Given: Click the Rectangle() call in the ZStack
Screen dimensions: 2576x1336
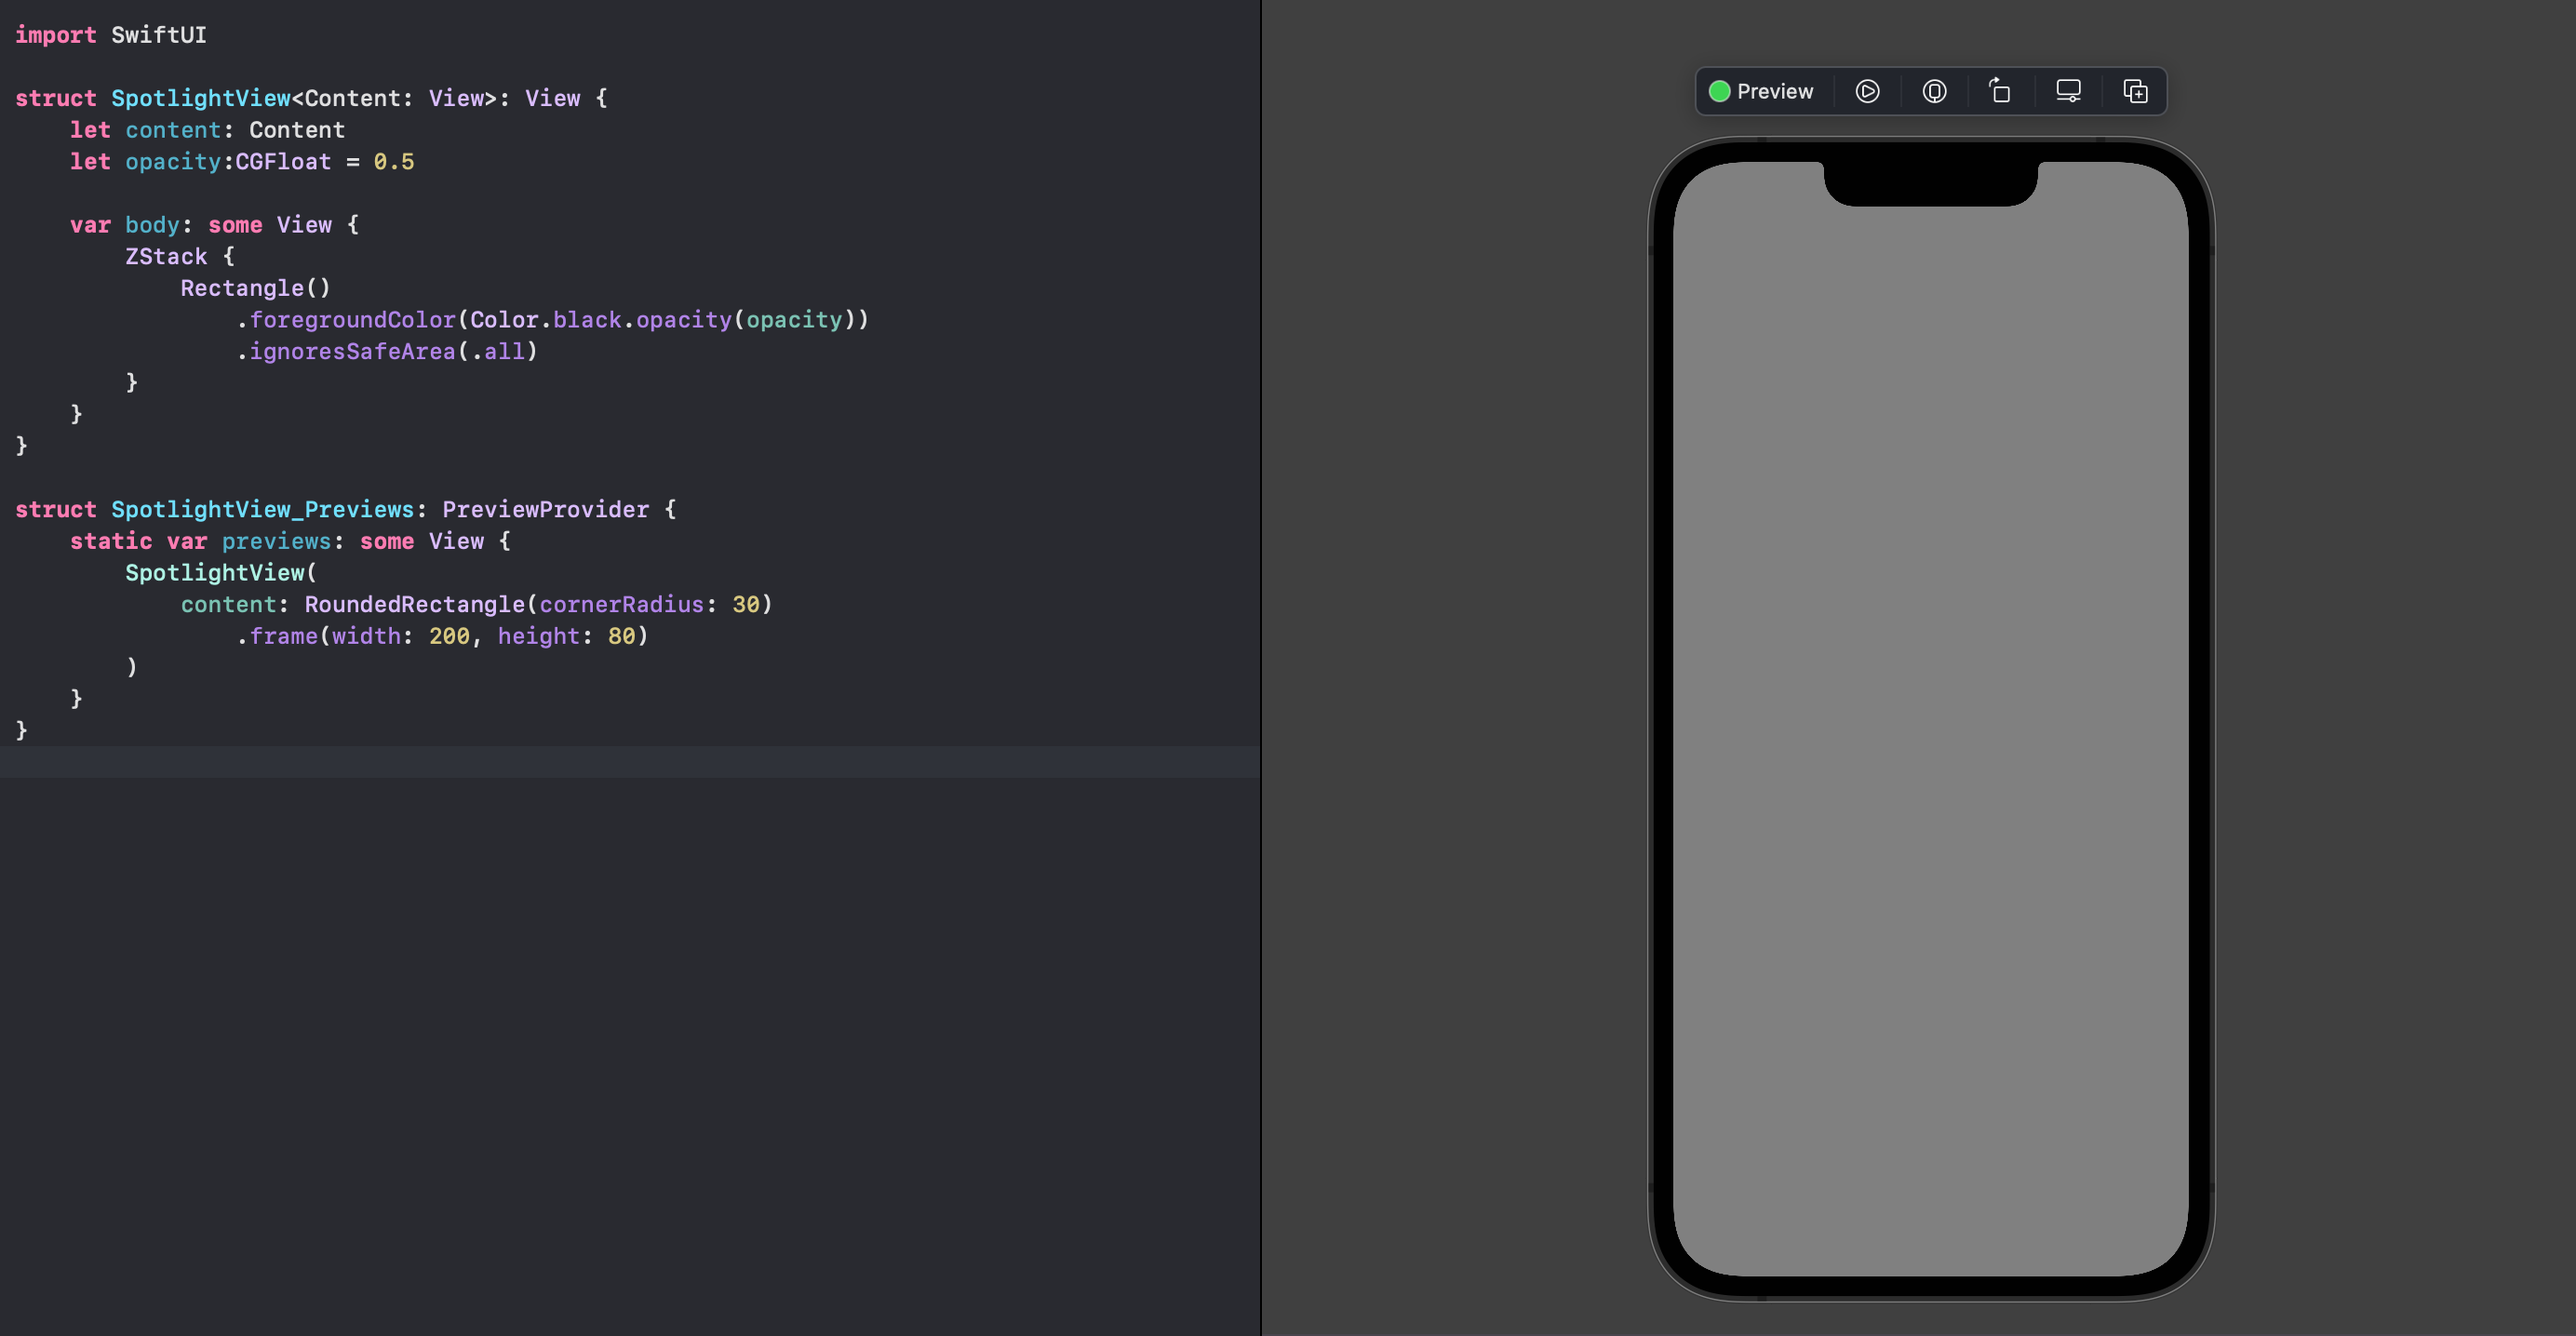Looking at the screenshot, I should click(x=255, y=288).
